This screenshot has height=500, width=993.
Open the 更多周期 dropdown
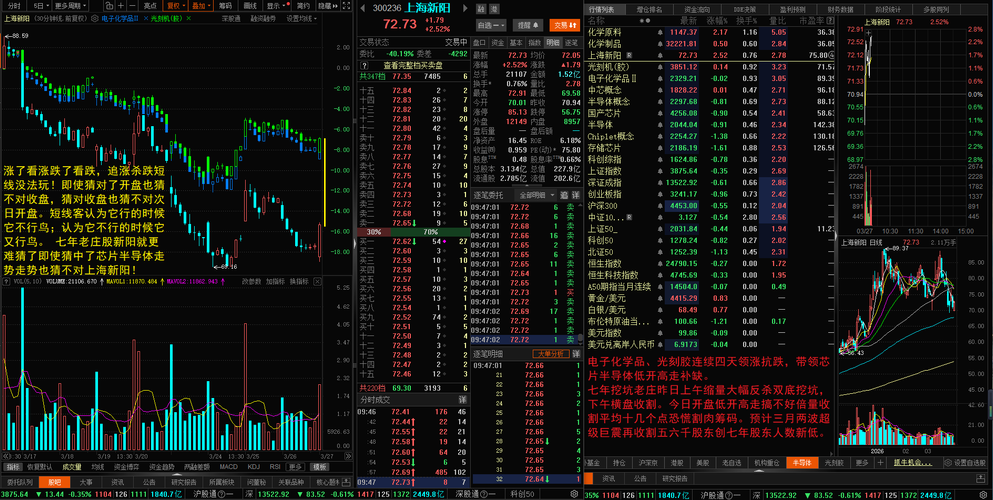coord(70,6)
